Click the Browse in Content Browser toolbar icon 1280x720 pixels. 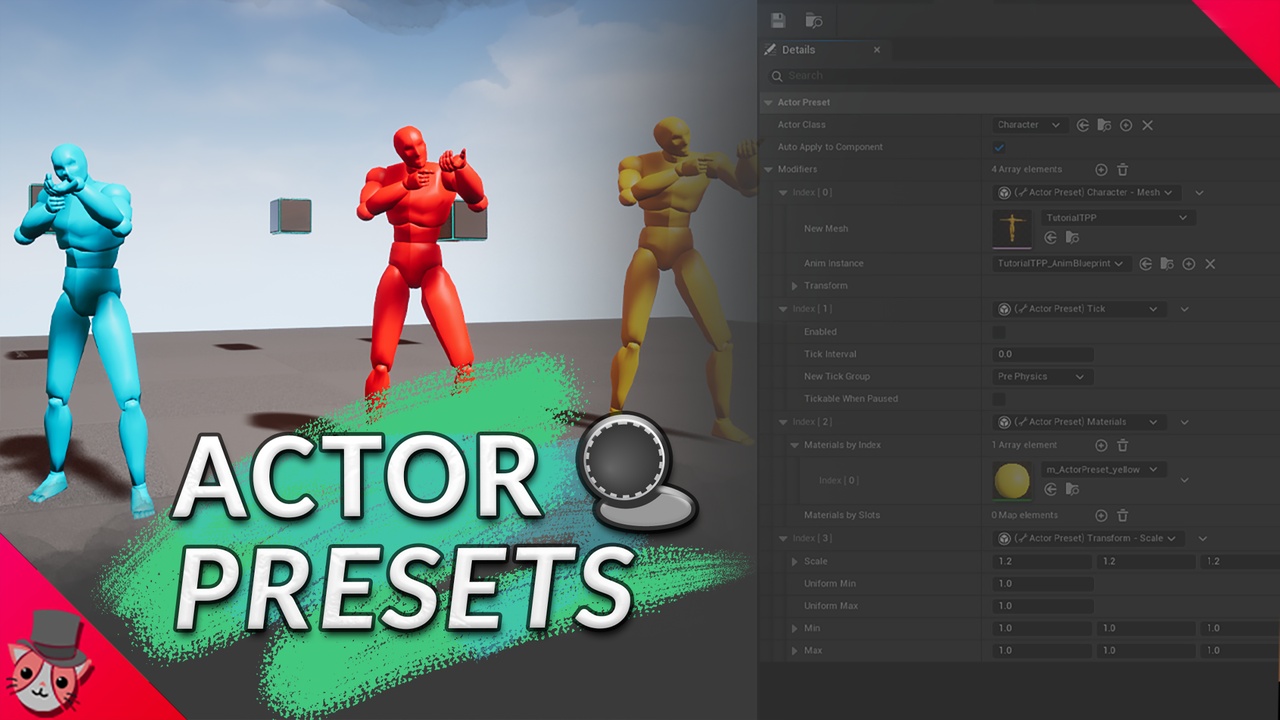[x=813, y=20]
